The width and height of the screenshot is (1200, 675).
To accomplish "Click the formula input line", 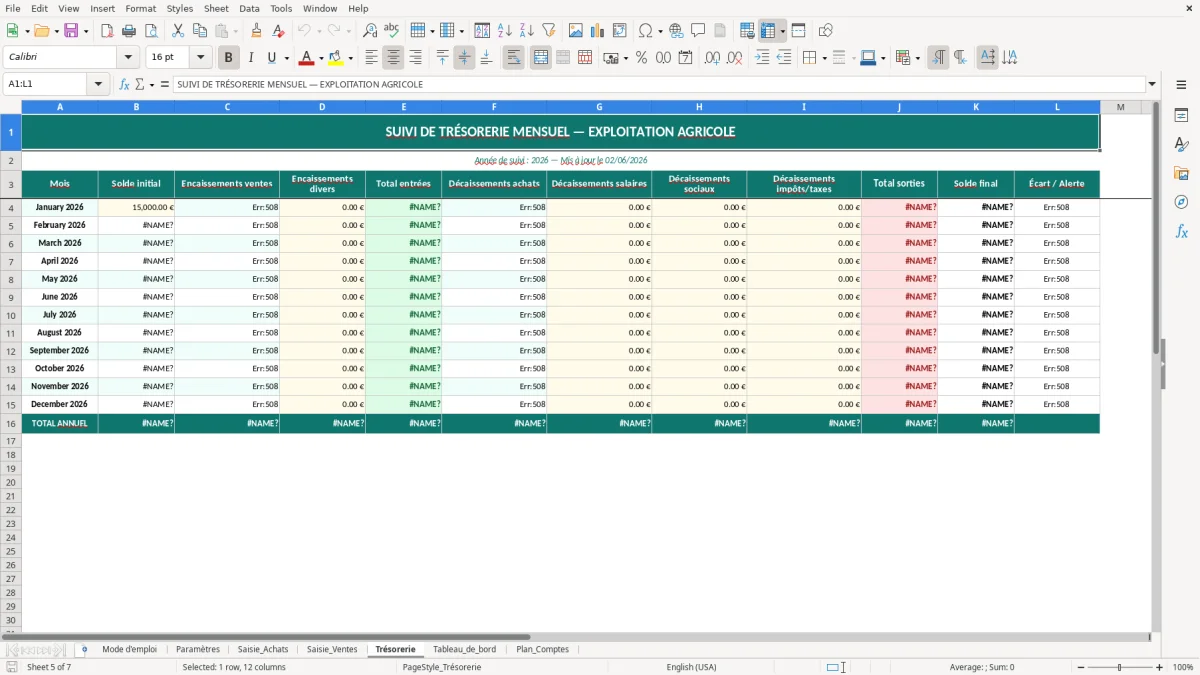I will [x=658, y=85].
